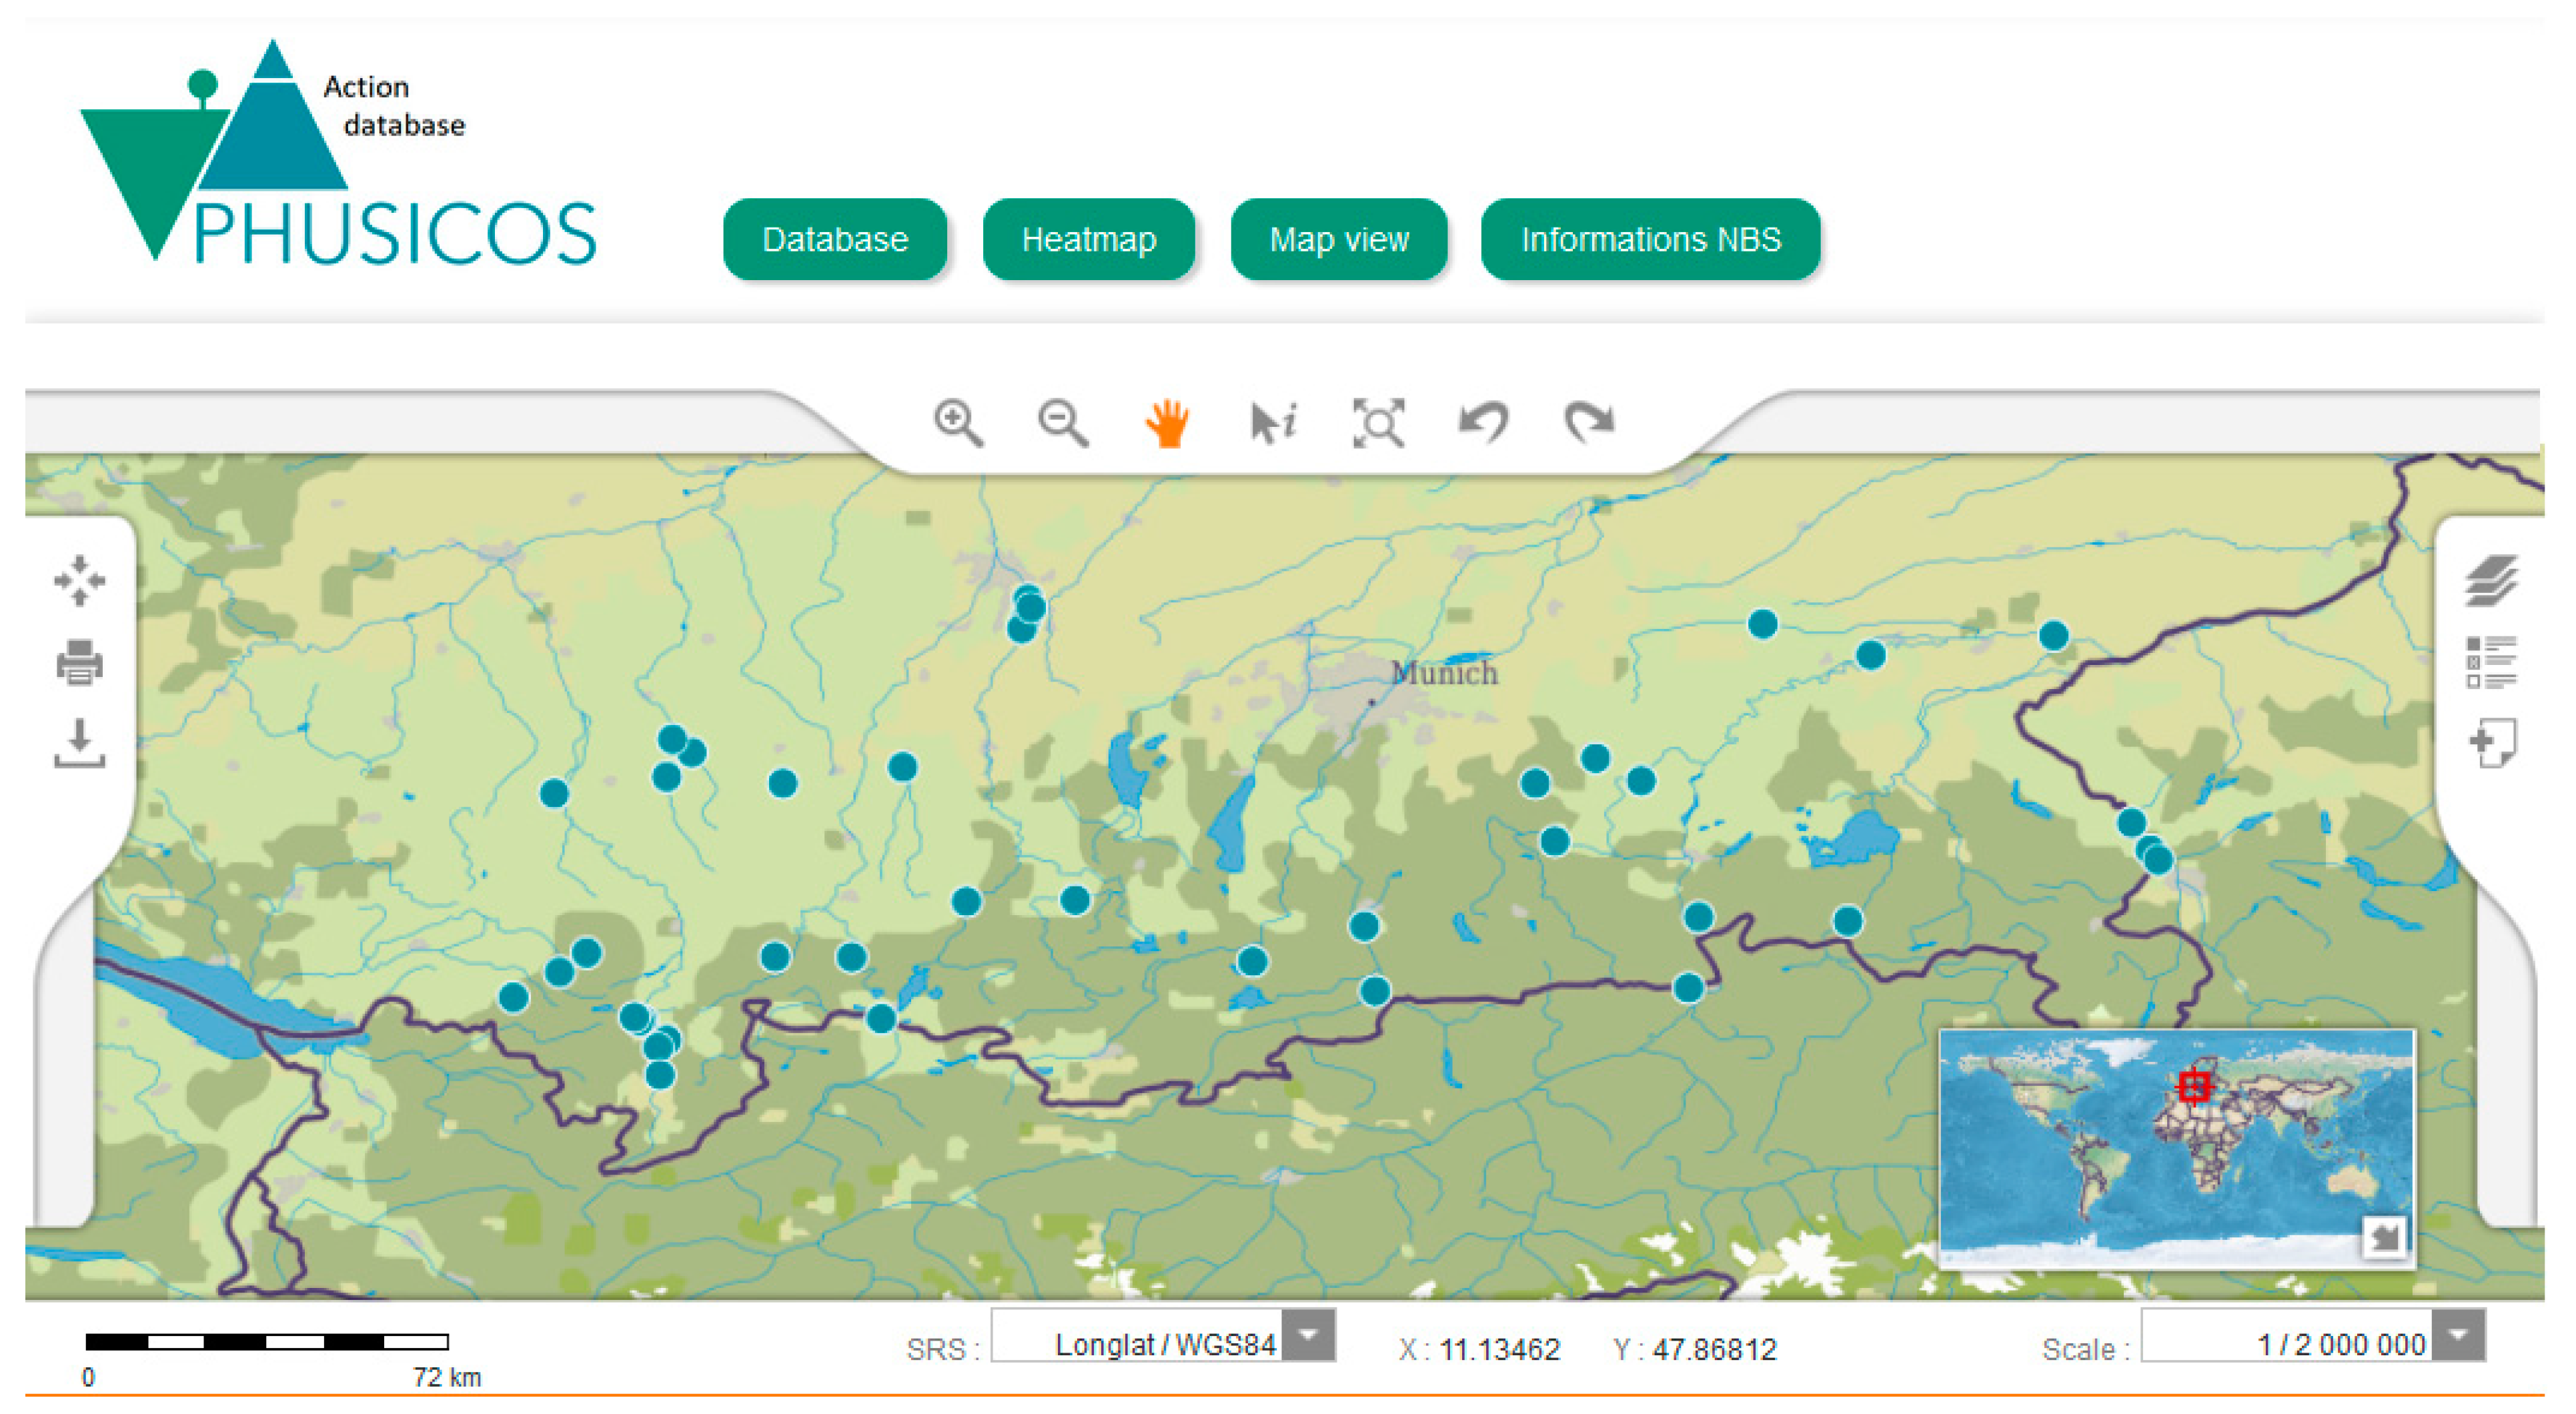Select the orange pan hand tool
The width and height of the screenshot is (2576, 1414).
tap(1167, 422)
